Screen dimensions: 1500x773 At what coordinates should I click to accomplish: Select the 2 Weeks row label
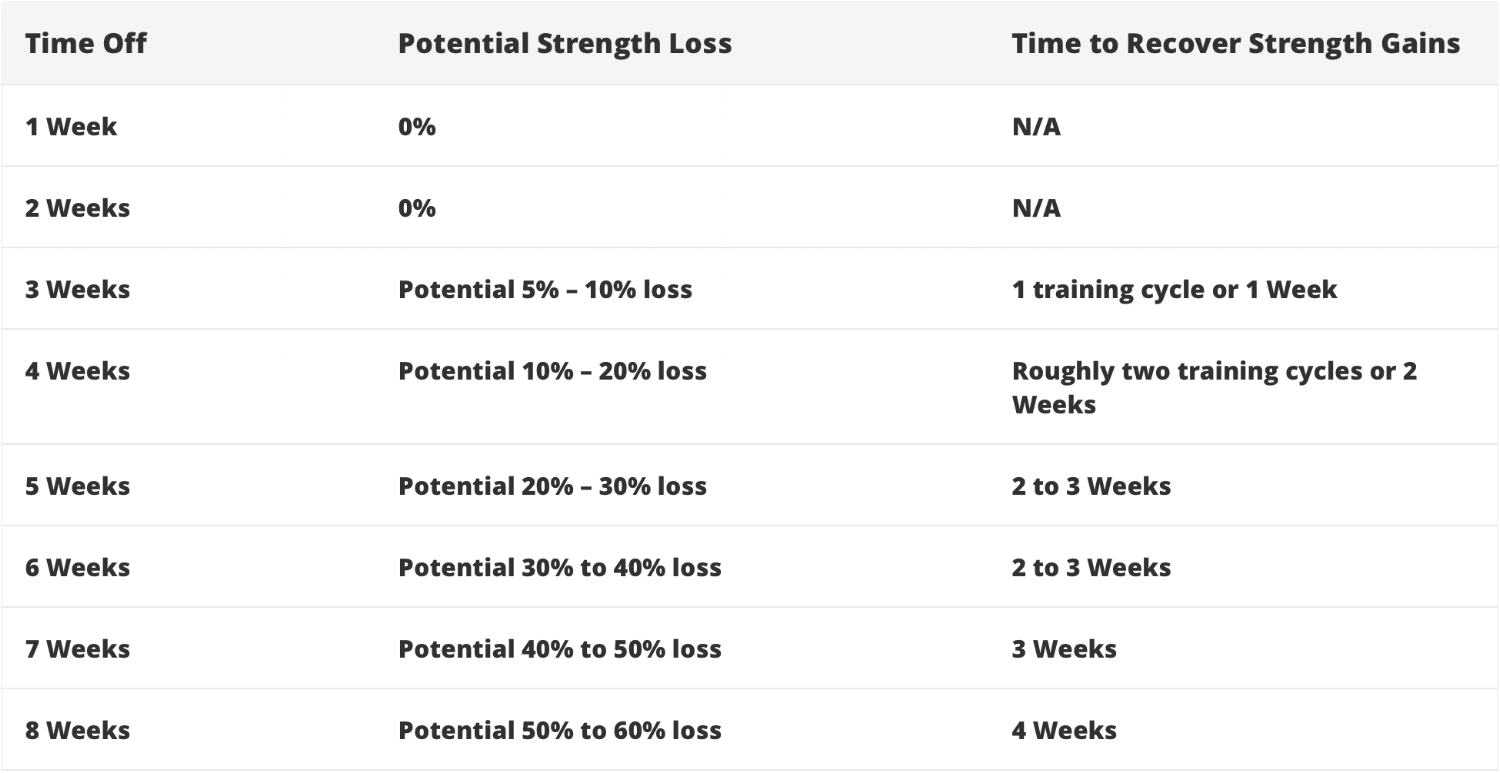[x=78, y=208]
